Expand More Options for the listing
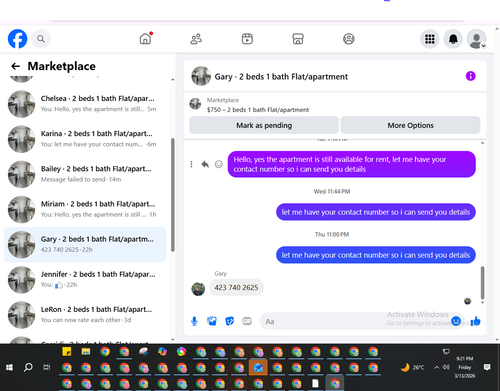This screenshot has height=391, width=500. (410, 125)
